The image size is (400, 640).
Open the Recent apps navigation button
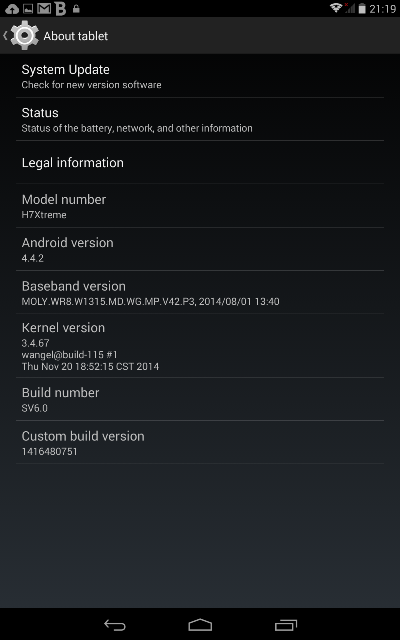click(x=286, y=624)
